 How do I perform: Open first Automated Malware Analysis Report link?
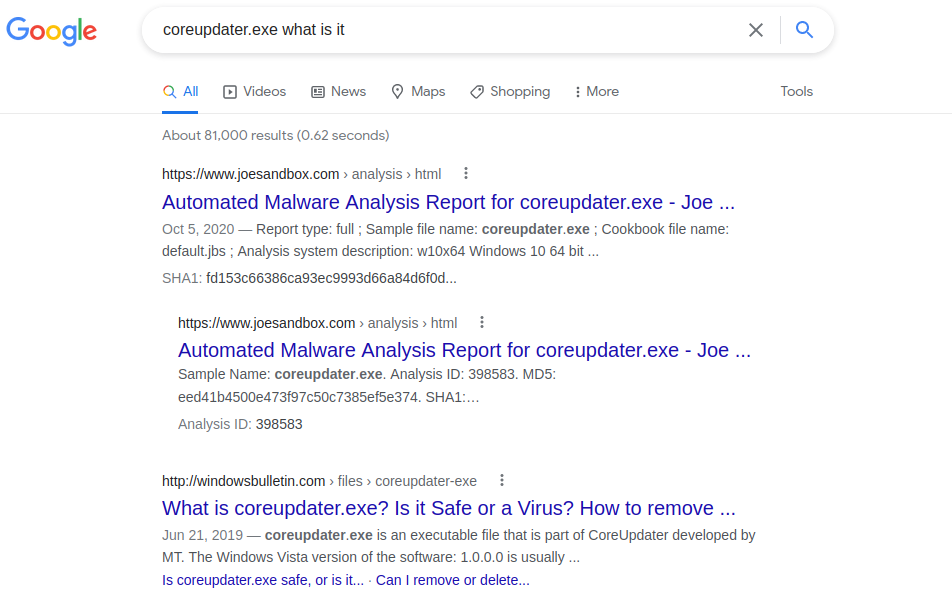(448, 202)
